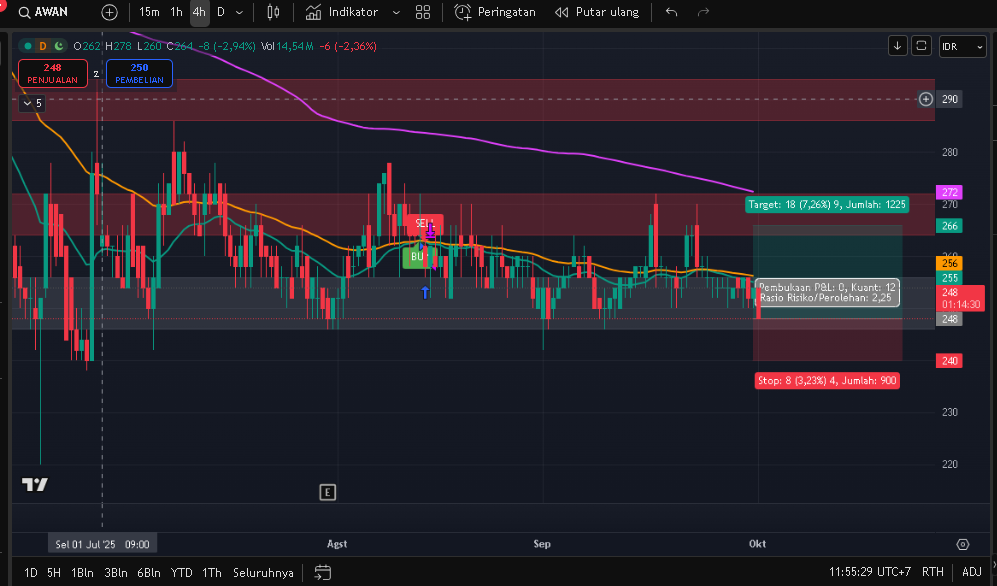Click the green market status dot
Viewport: 997px width, 586px height.
(x=28, y=46)
